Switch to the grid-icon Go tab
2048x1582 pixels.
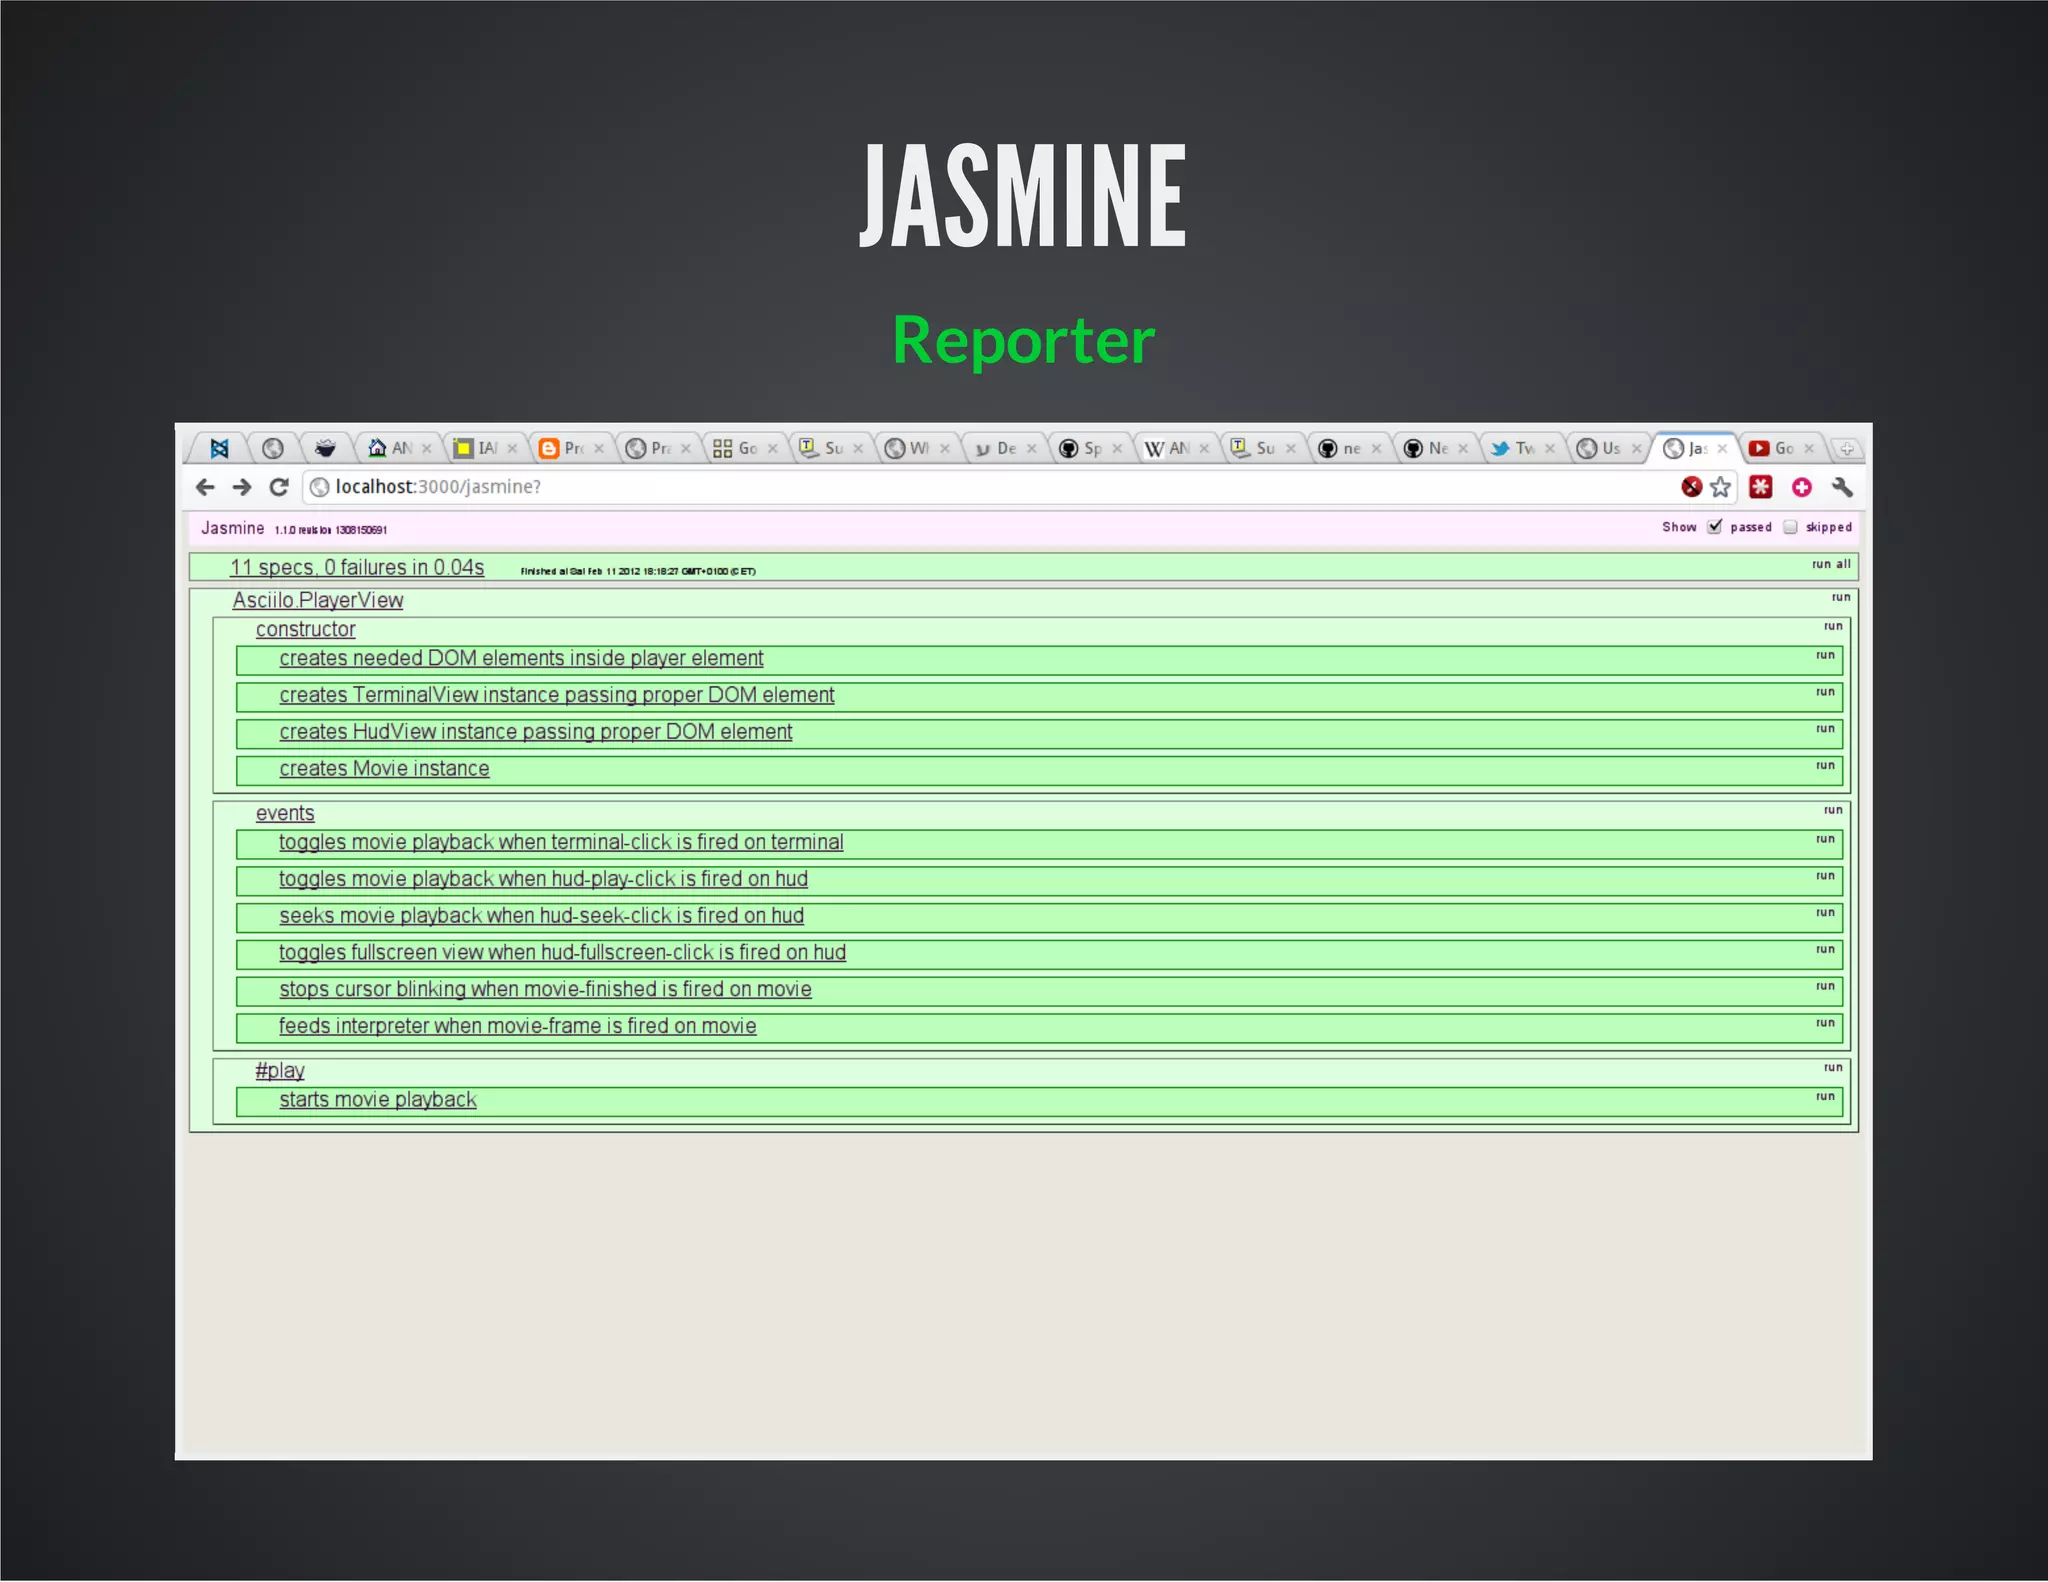pos(743,448)
